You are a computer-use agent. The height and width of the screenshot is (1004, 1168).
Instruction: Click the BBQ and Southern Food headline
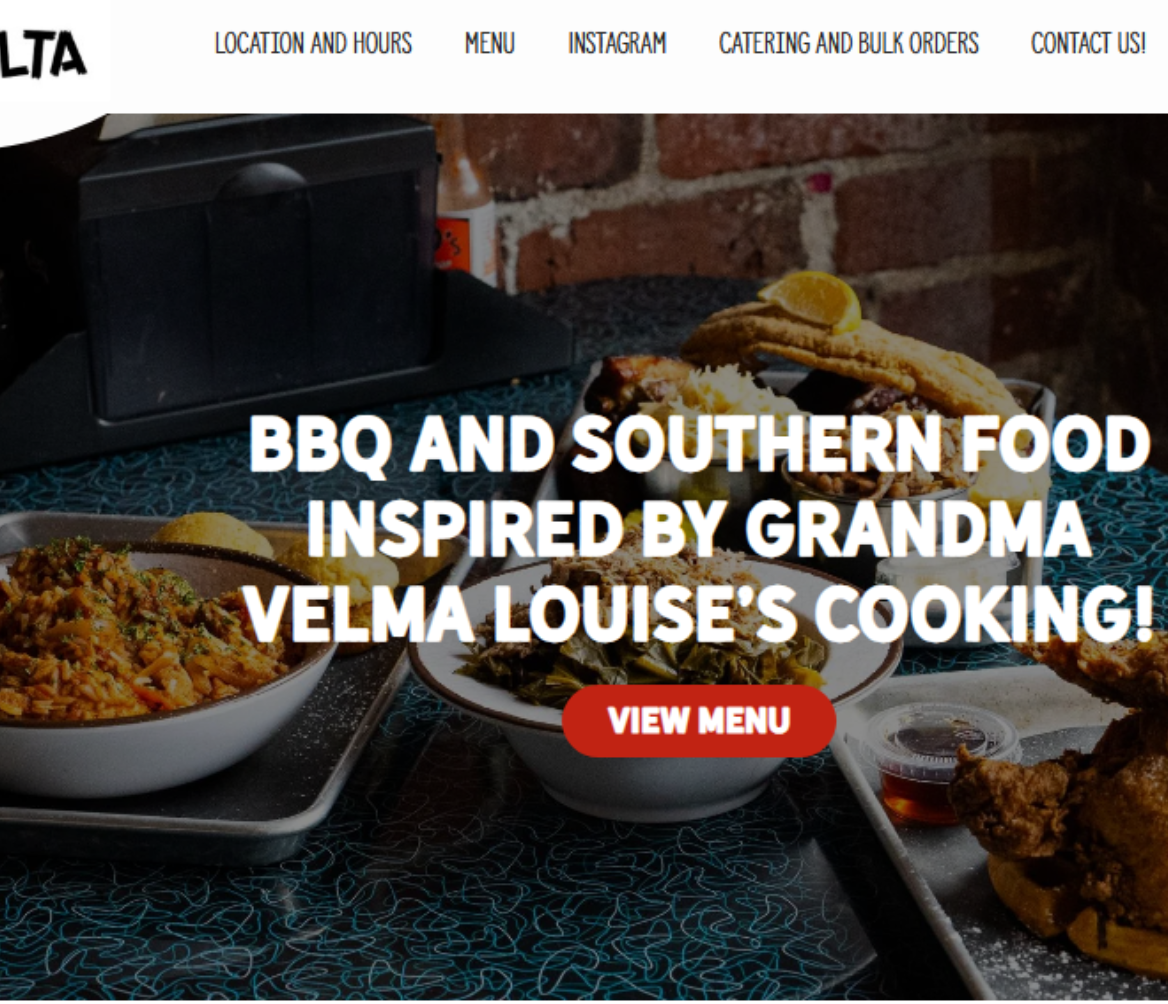pos(699,445)
